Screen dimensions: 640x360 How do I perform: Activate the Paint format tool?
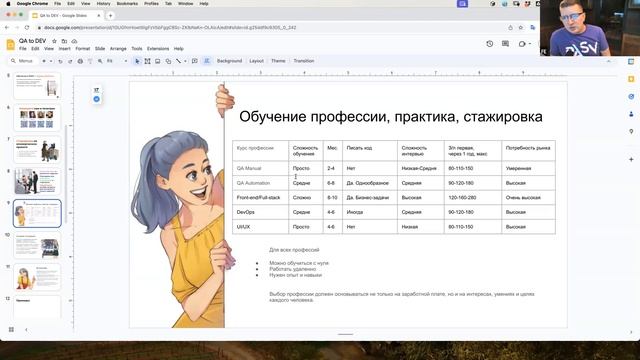[90, 61]
